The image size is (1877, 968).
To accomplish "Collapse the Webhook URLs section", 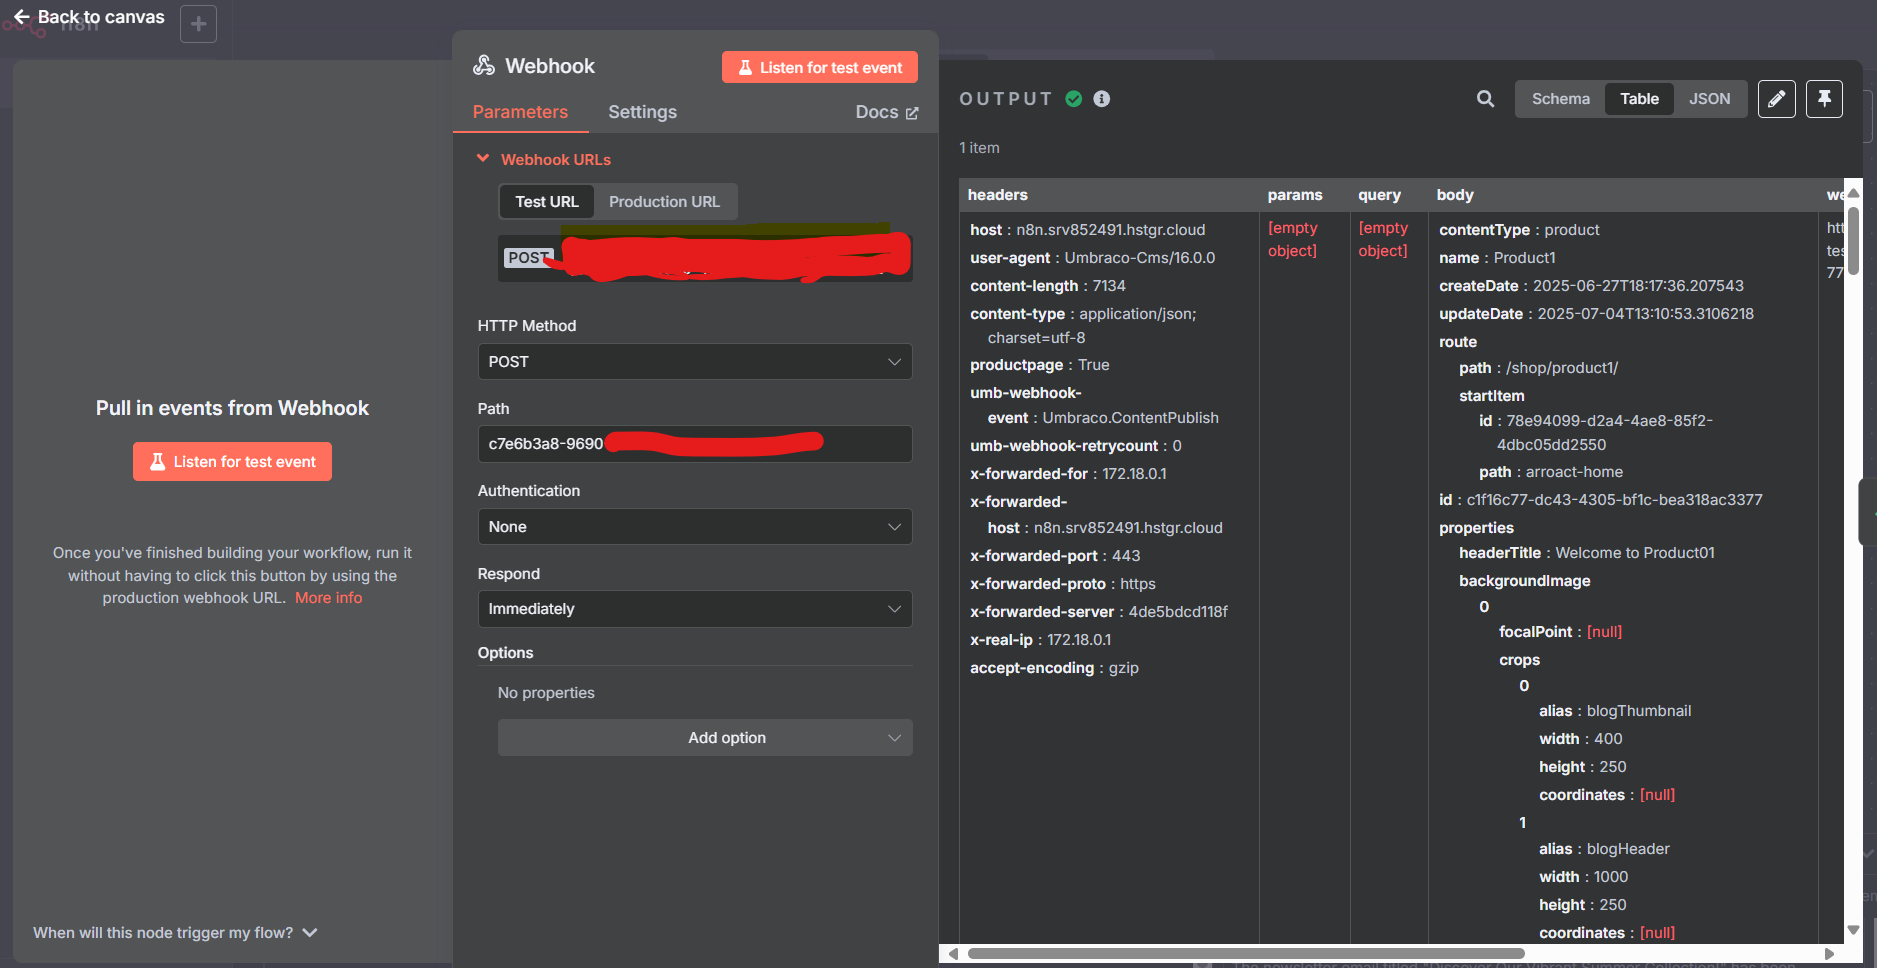I will (484, 158).
